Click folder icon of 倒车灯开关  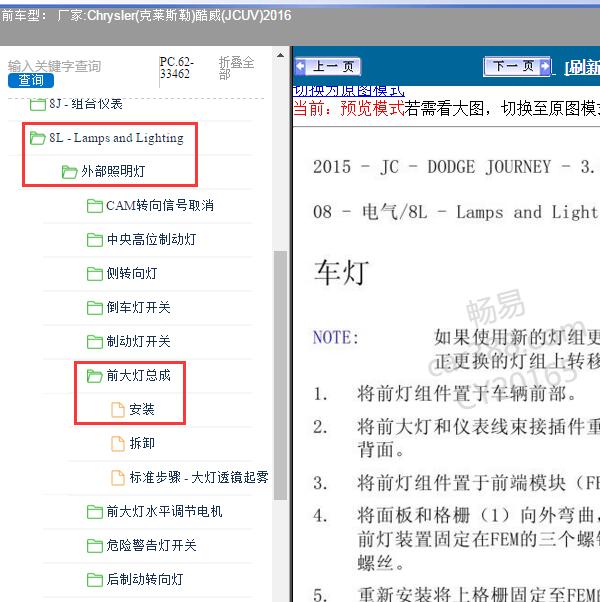coord(94,308)
